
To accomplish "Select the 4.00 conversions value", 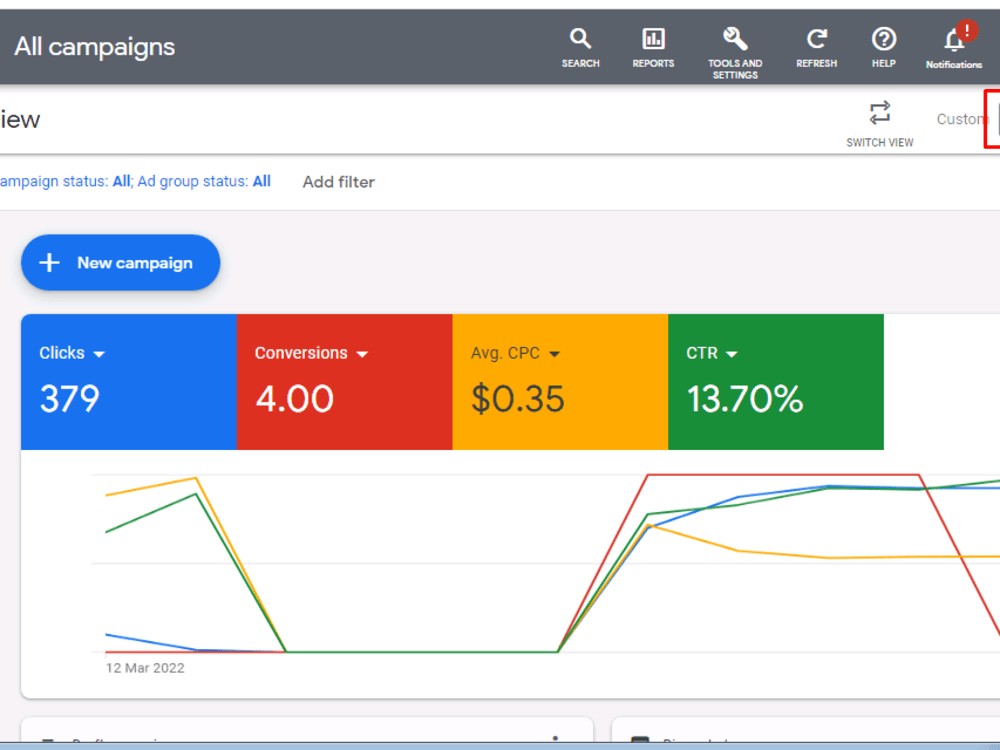I will tap(295, 399).
